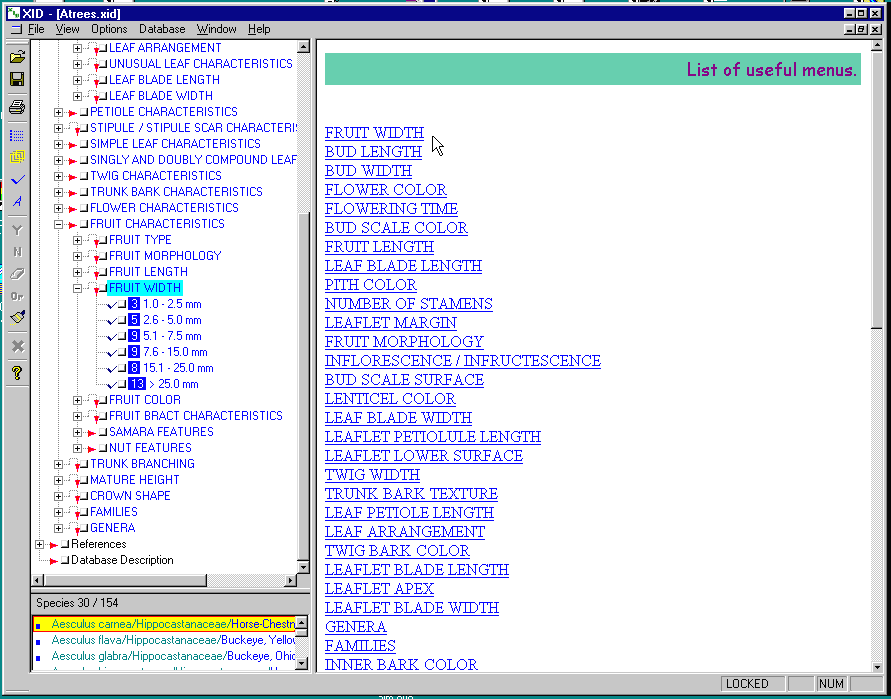
Task: Open the Options menu
Action: [109, 29]
